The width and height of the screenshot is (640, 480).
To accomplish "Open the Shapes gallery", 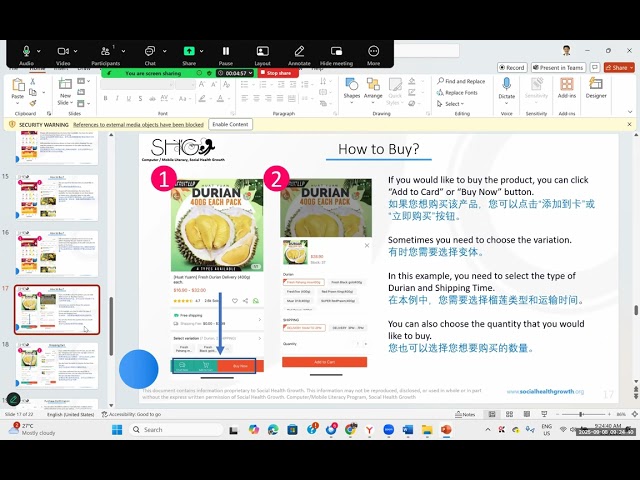I will [351, 90].
